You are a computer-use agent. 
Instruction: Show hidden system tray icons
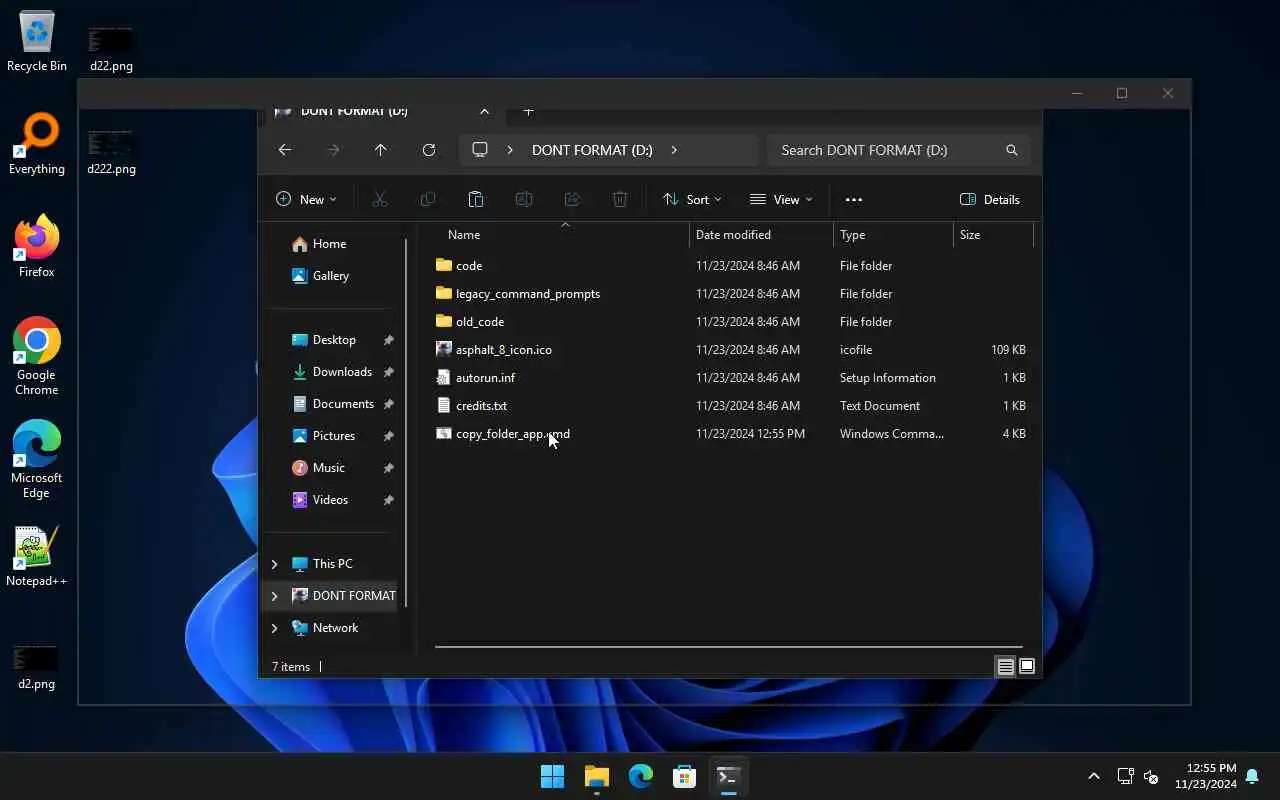[1094, 776]
